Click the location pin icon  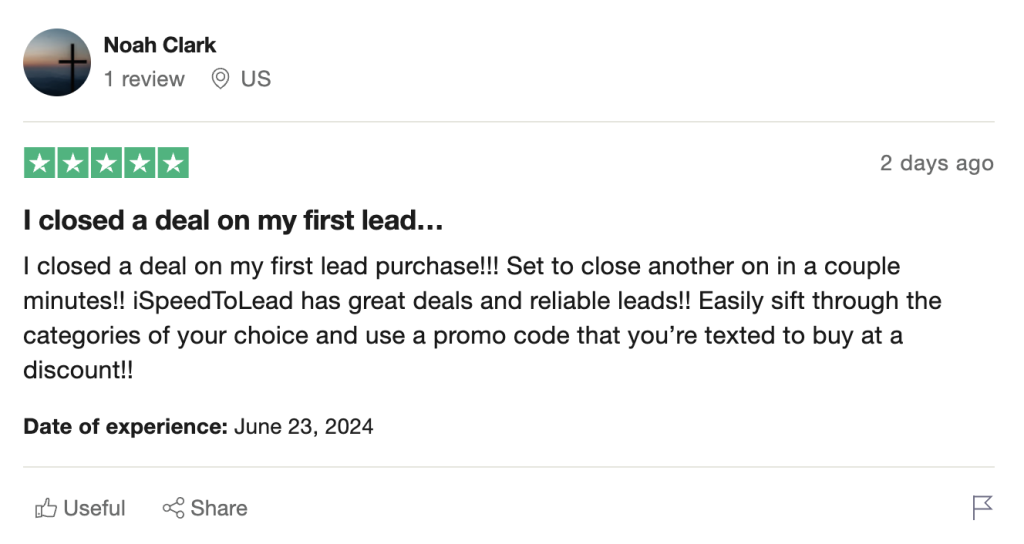220,79
